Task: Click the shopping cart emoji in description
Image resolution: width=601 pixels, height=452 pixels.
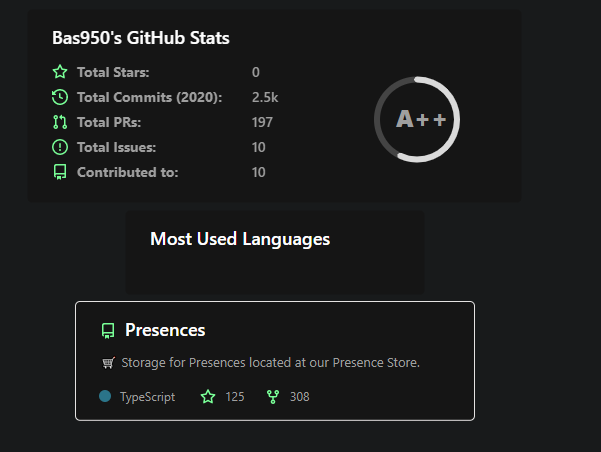Action: click(108, 363)
